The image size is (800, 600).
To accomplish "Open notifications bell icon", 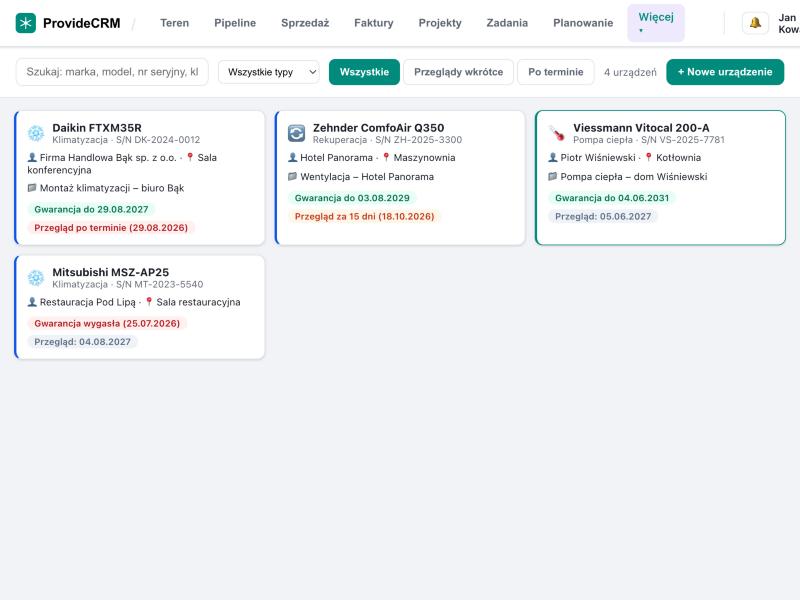I will (755, 23).
